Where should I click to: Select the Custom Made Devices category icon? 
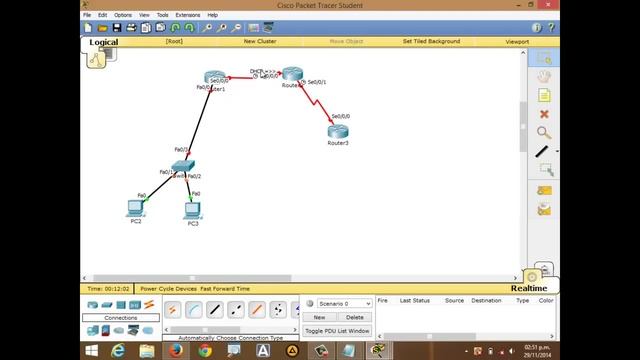point(133,330)
